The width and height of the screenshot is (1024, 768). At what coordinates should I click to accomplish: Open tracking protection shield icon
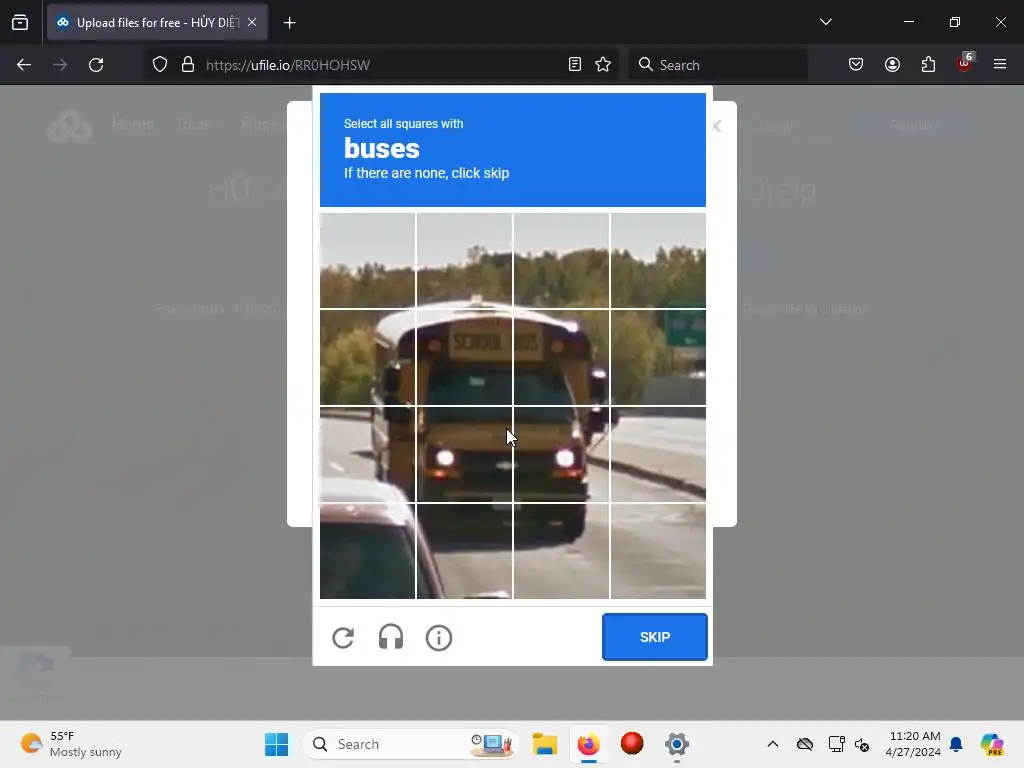click(x=160, y=65)
